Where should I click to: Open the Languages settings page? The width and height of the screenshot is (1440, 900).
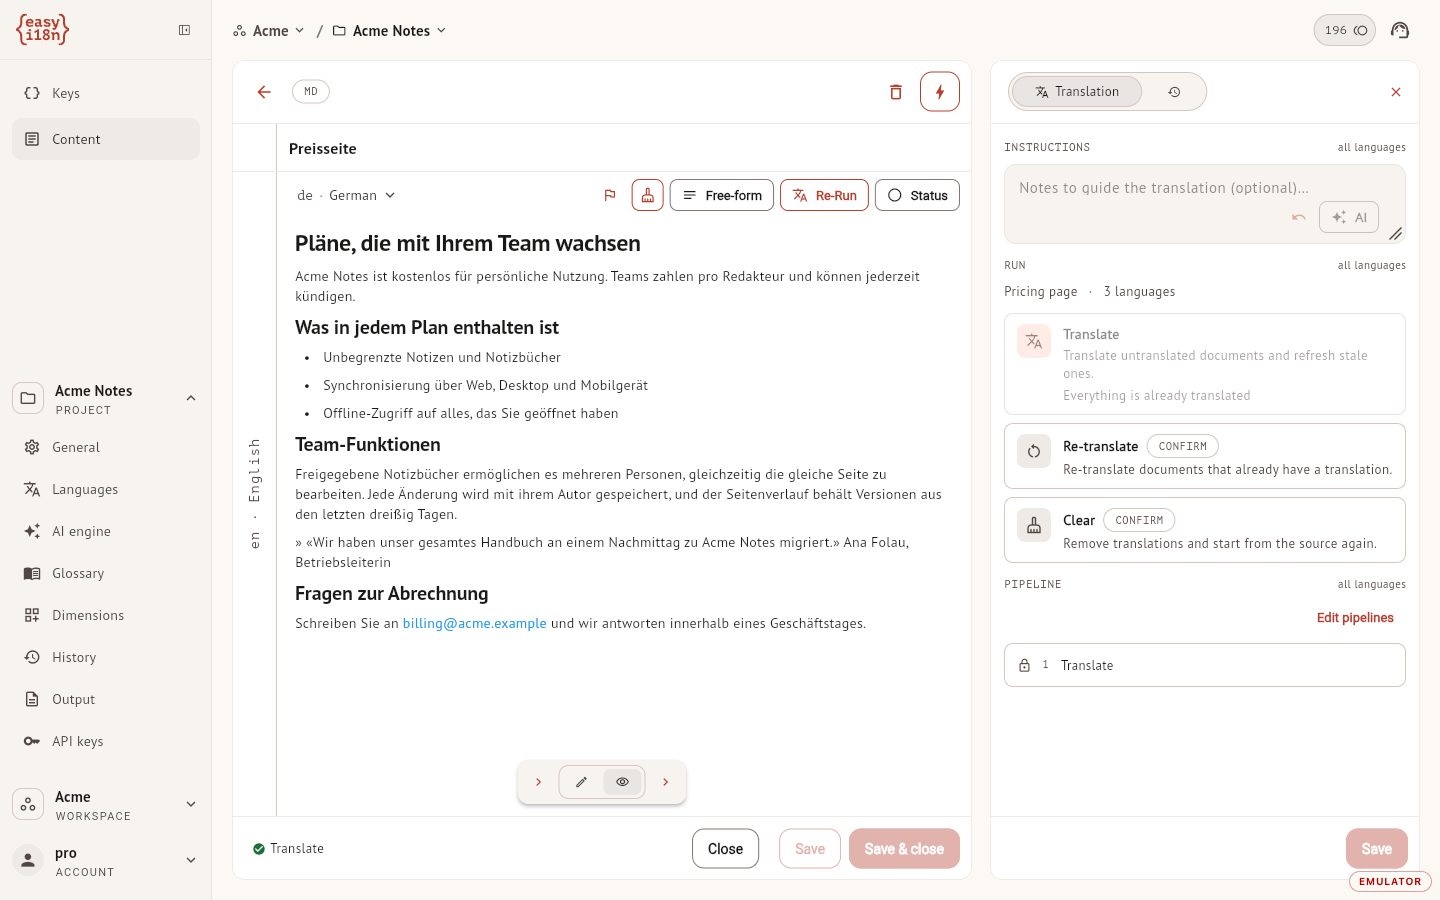(x=106, y=489)
